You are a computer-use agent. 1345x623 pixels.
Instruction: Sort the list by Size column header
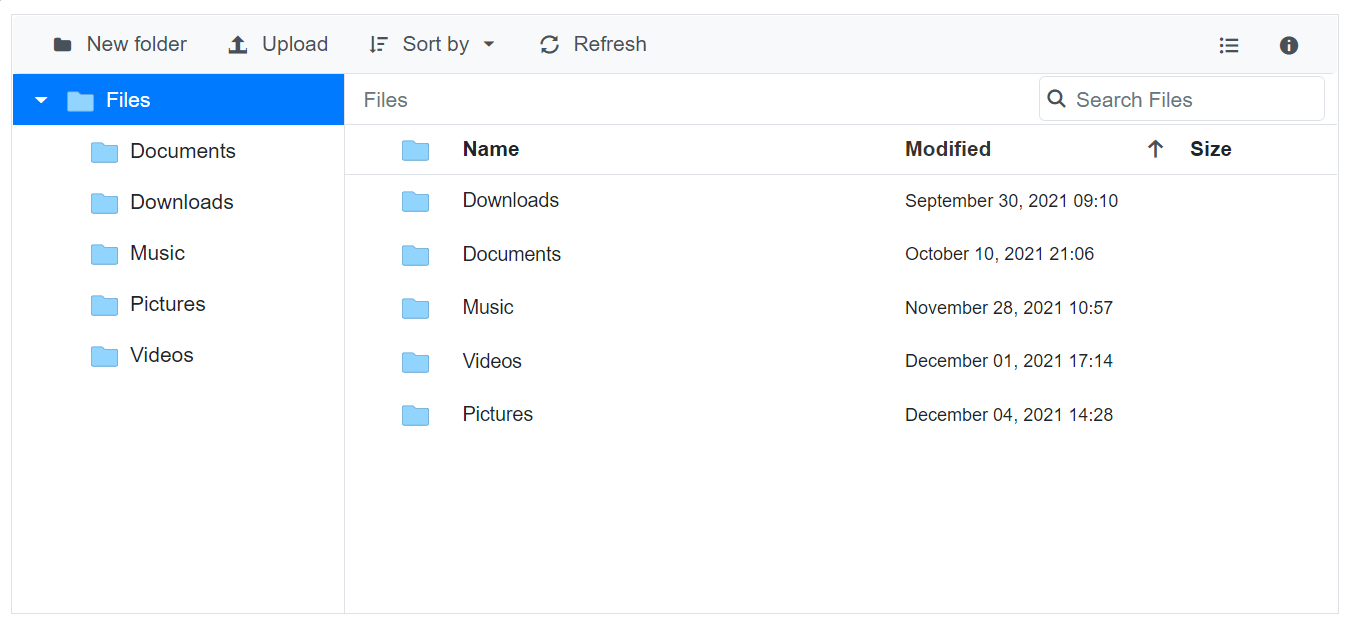click(1210, 149)
